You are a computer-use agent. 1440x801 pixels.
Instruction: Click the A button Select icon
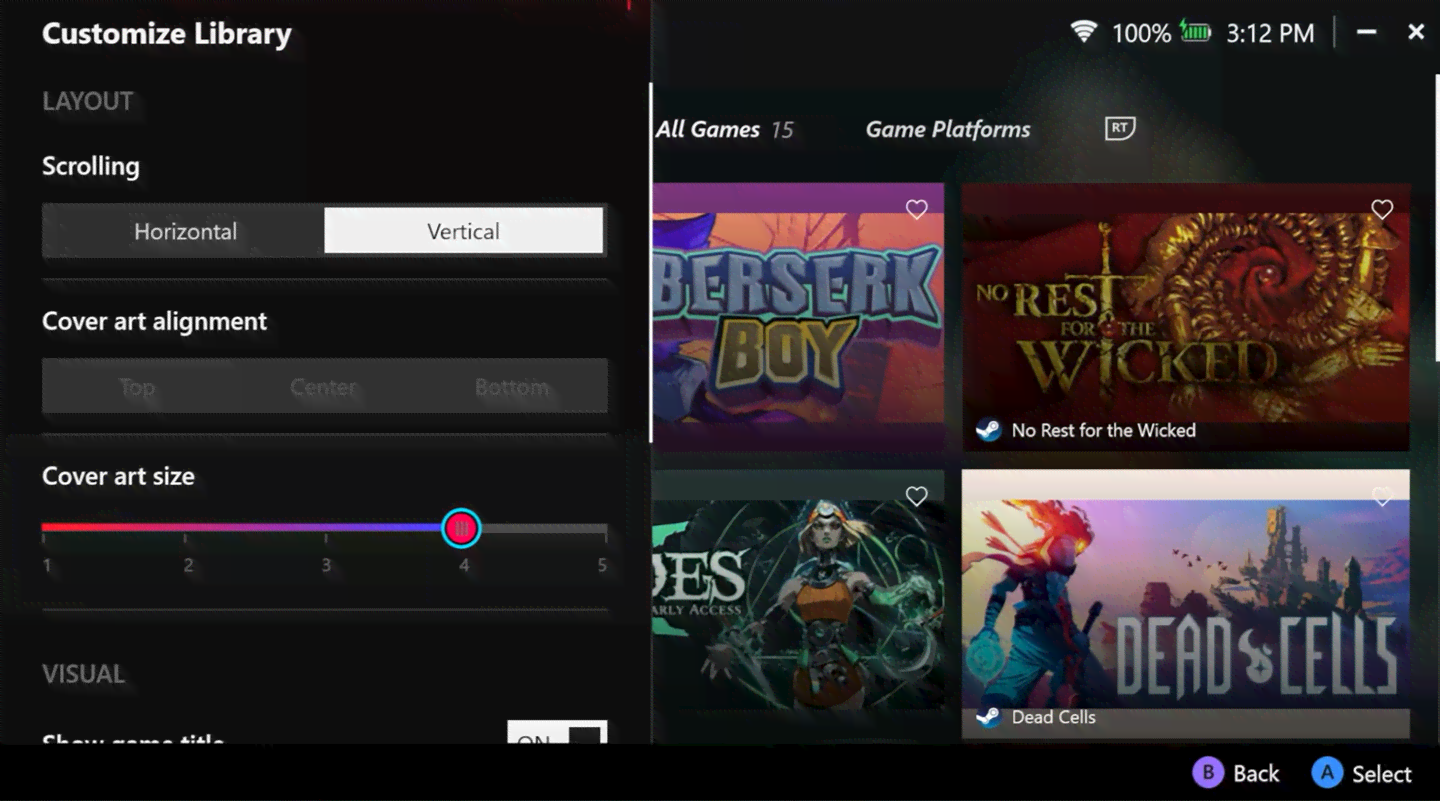pos(1327,773)
